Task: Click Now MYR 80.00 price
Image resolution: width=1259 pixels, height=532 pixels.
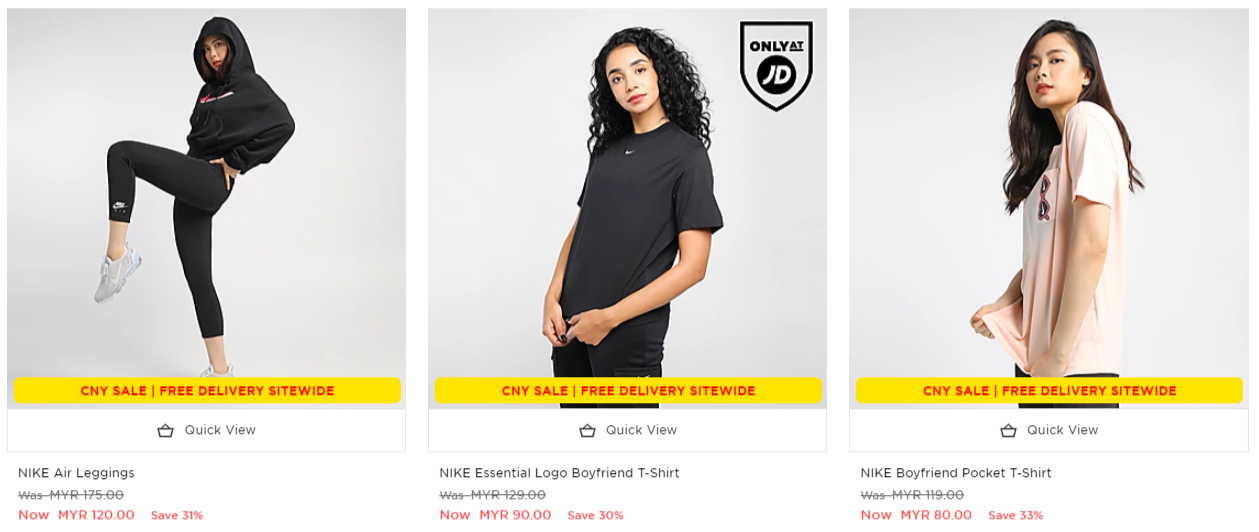Action: 916,515
